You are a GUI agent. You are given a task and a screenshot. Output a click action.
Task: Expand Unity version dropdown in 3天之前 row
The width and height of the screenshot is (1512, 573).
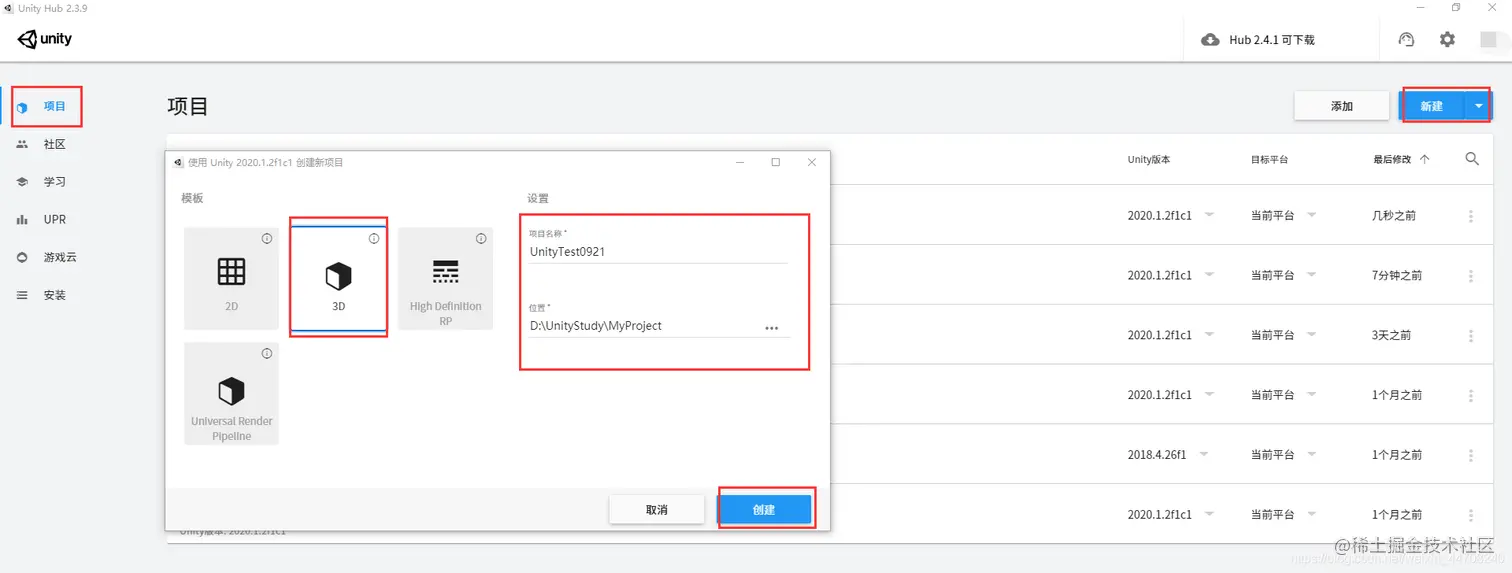click(1209, 335)
